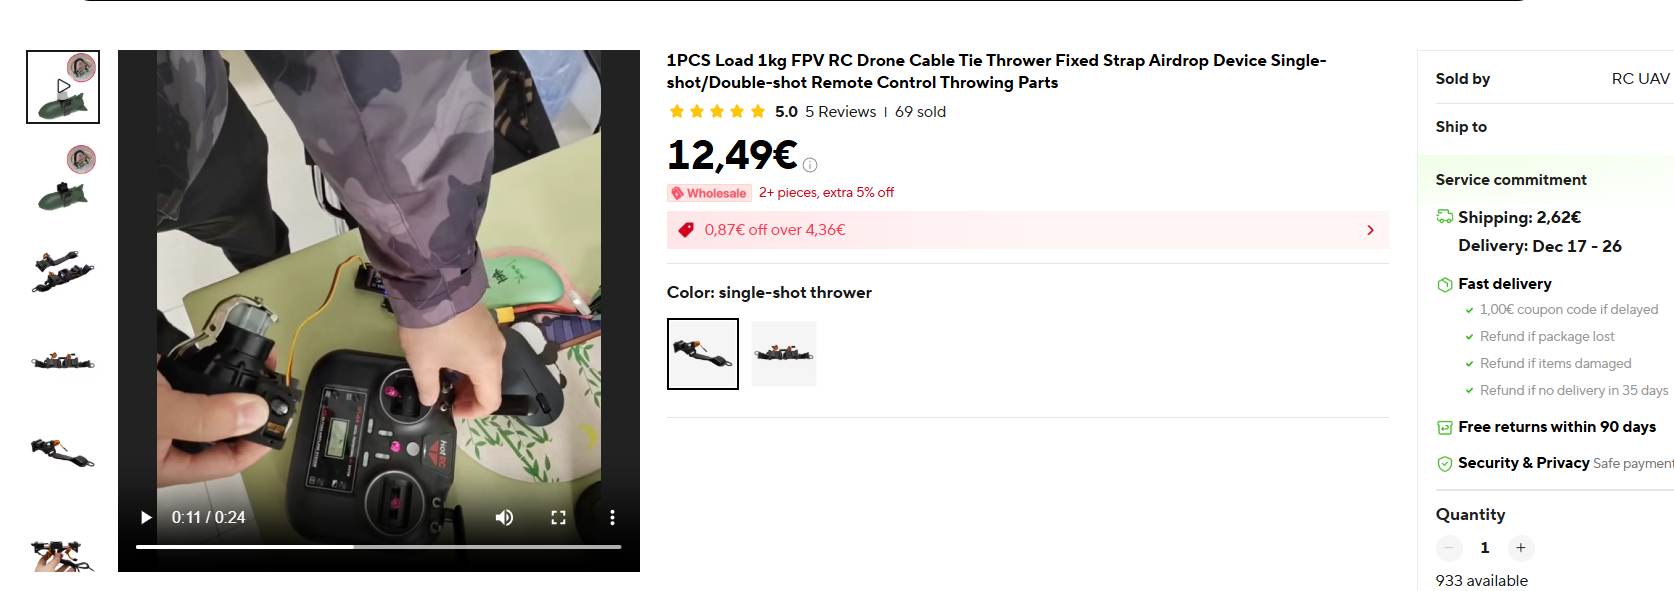Open the RC UAV seller link
This screenshot has width=1674, height=591.
1641,79
